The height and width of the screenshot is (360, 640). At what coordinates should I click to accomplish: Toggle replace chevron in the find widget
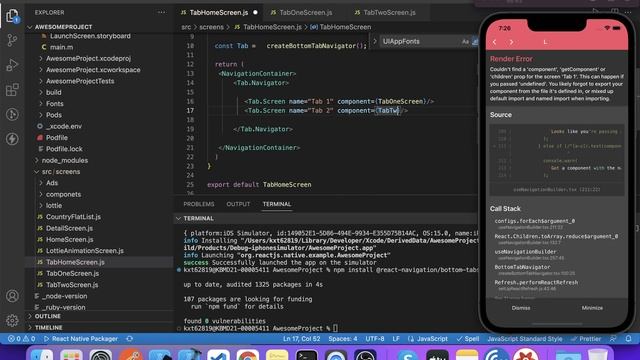click(375, 41)
